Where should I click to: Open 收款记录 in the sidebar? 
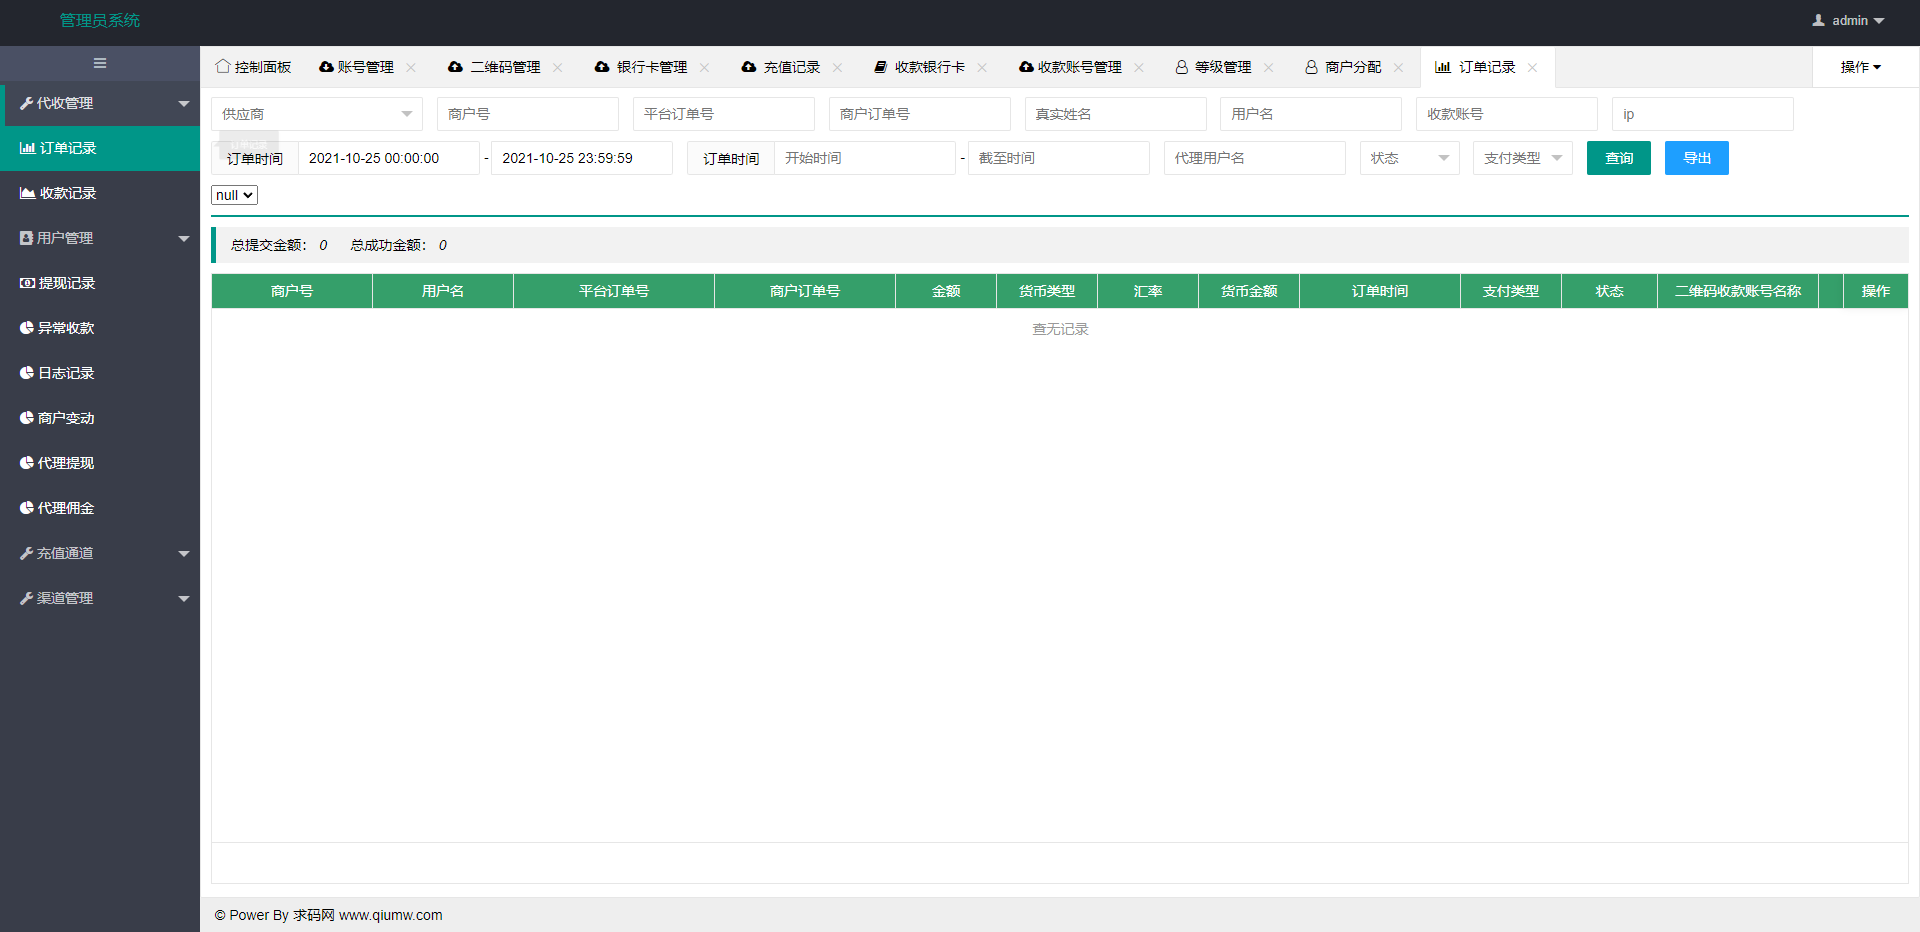point(100,193)
